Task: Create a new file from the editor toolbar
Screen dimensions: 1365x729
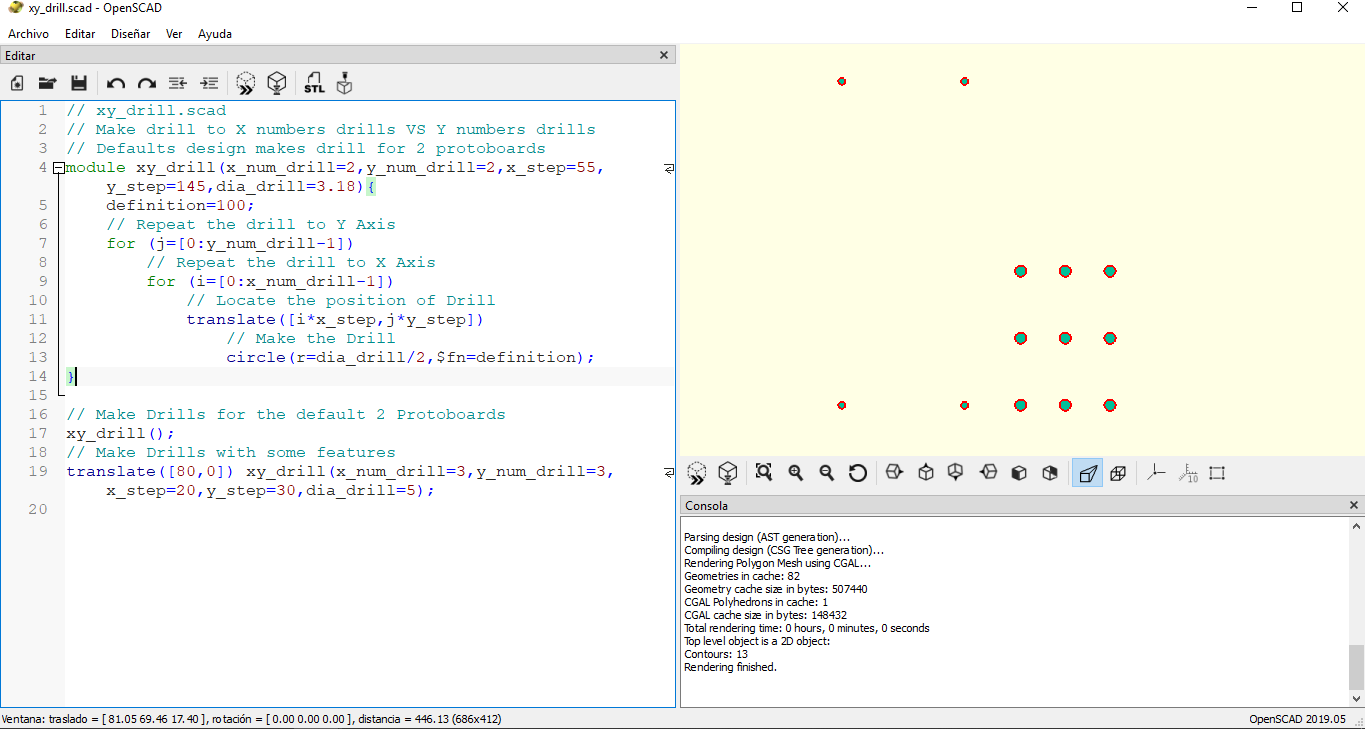Action: tap(17, 83)
